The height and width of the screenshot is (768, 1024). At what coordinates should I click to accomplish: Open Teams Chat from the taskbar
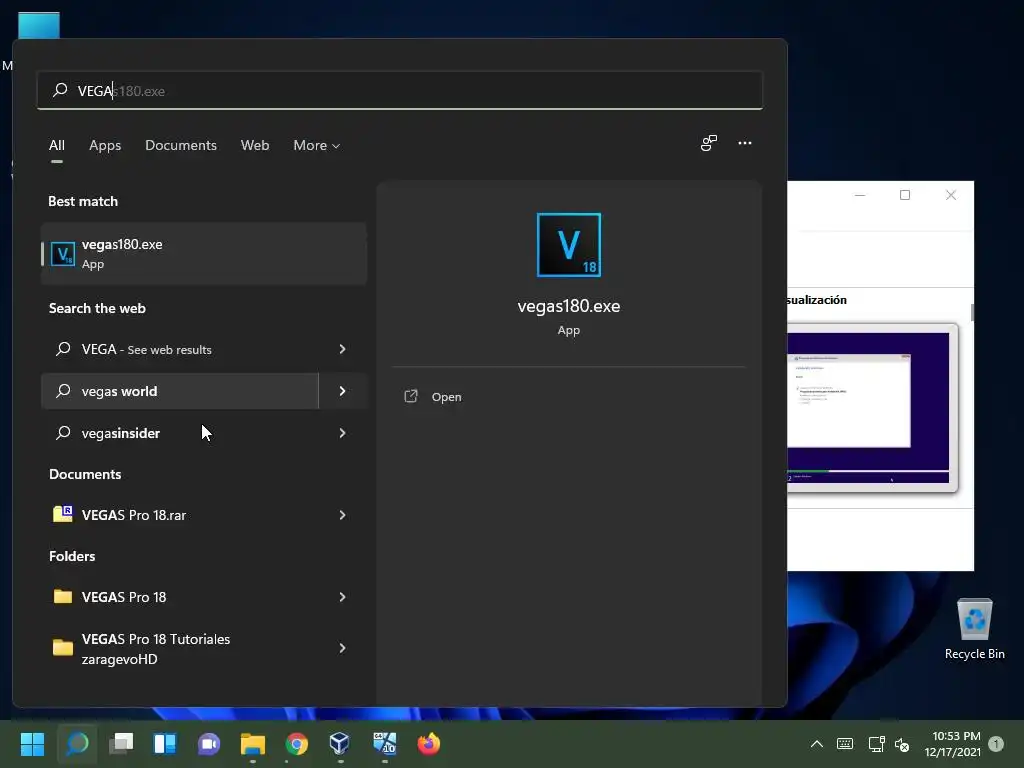point(209,744)
